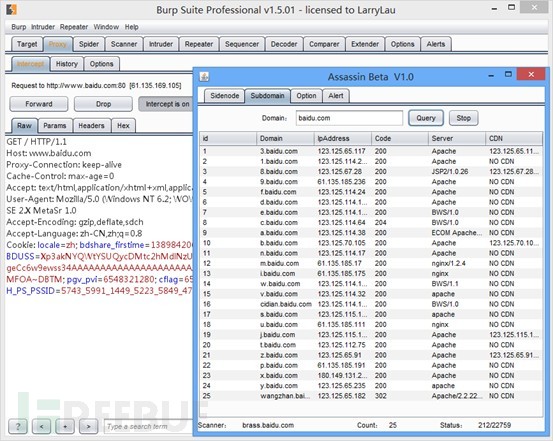Screen dimensions: 553x441
Task: Select the History sub-tab
Action: tap(67, 64)
